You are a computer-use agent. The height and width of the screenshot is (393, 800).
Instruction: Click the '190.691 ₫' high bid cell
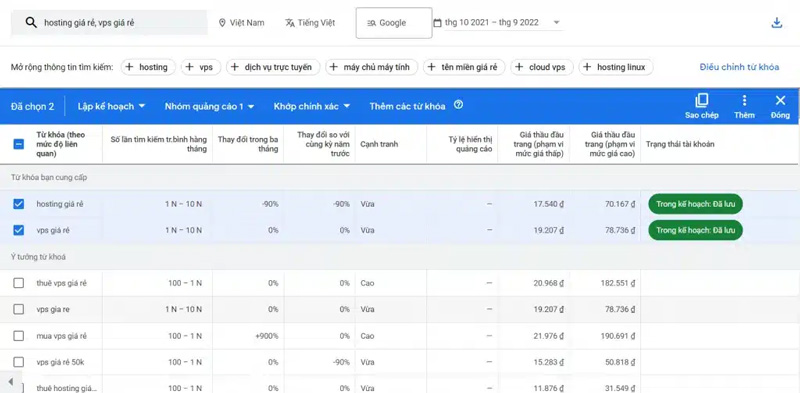[x=617, y=336]
